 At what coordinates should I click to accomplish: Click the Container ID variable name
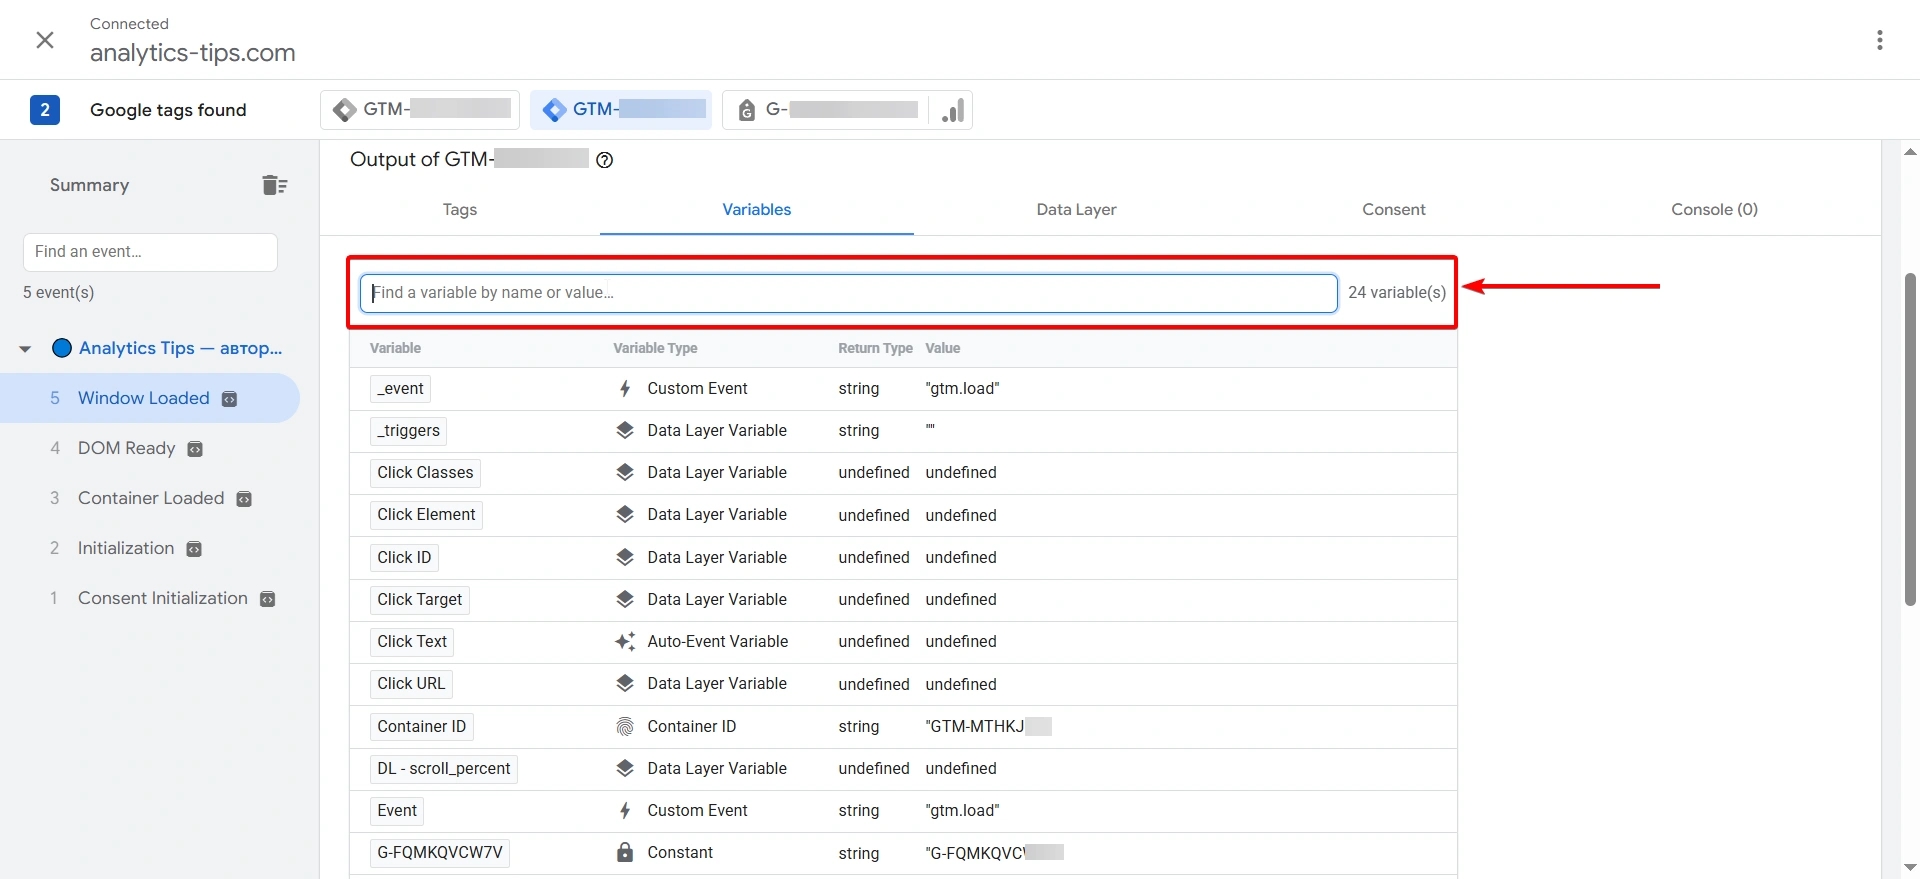pos(422,727)
